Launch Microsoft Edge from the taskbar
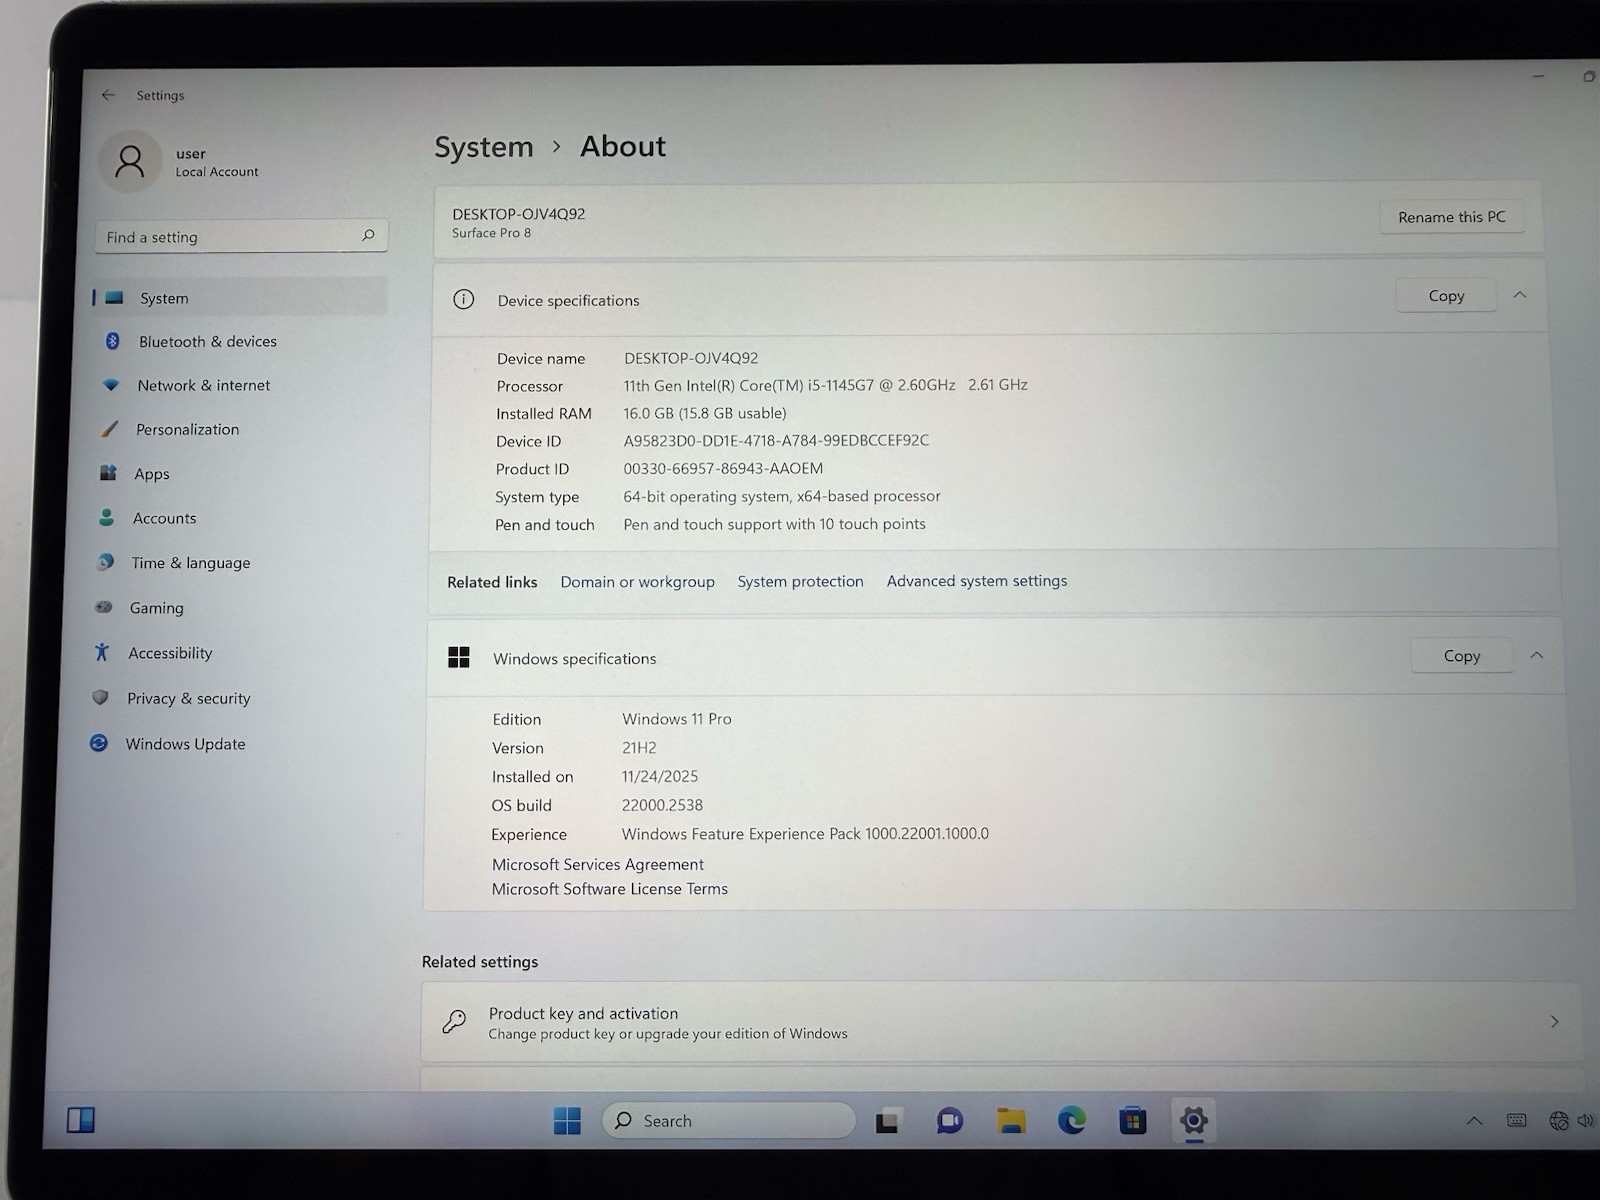 click(x=1072, y=1121)
